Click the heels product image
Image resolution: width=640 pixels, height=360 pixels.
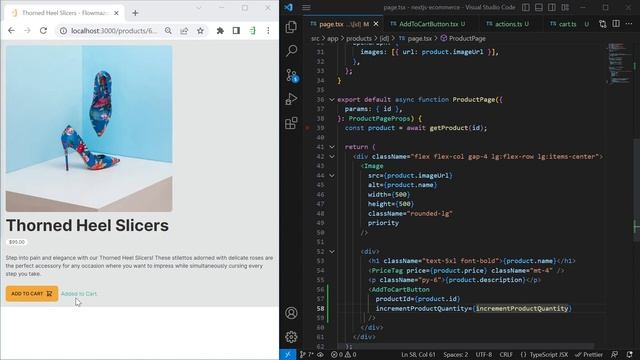[89, 129]
